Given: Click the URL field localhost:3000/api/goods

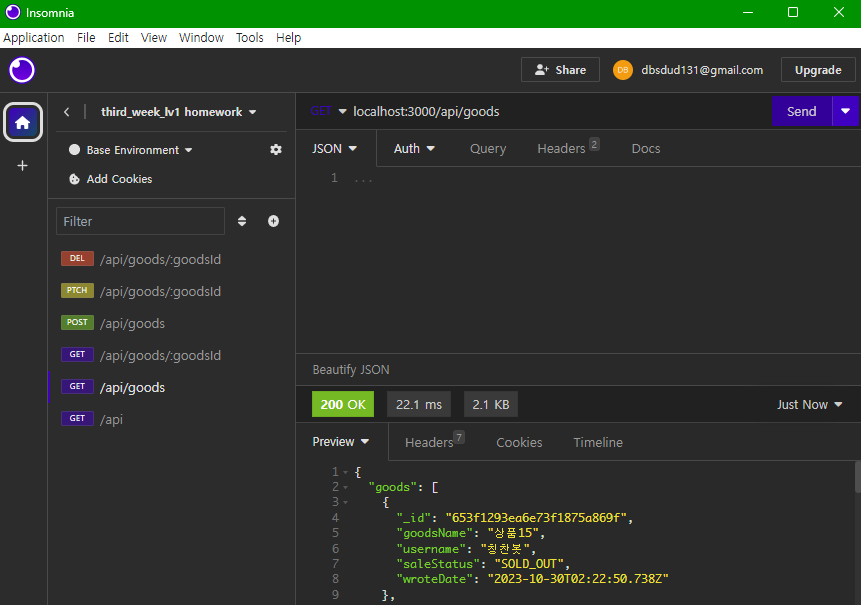Looking at the screenshot, I should [x=426, y=111].
